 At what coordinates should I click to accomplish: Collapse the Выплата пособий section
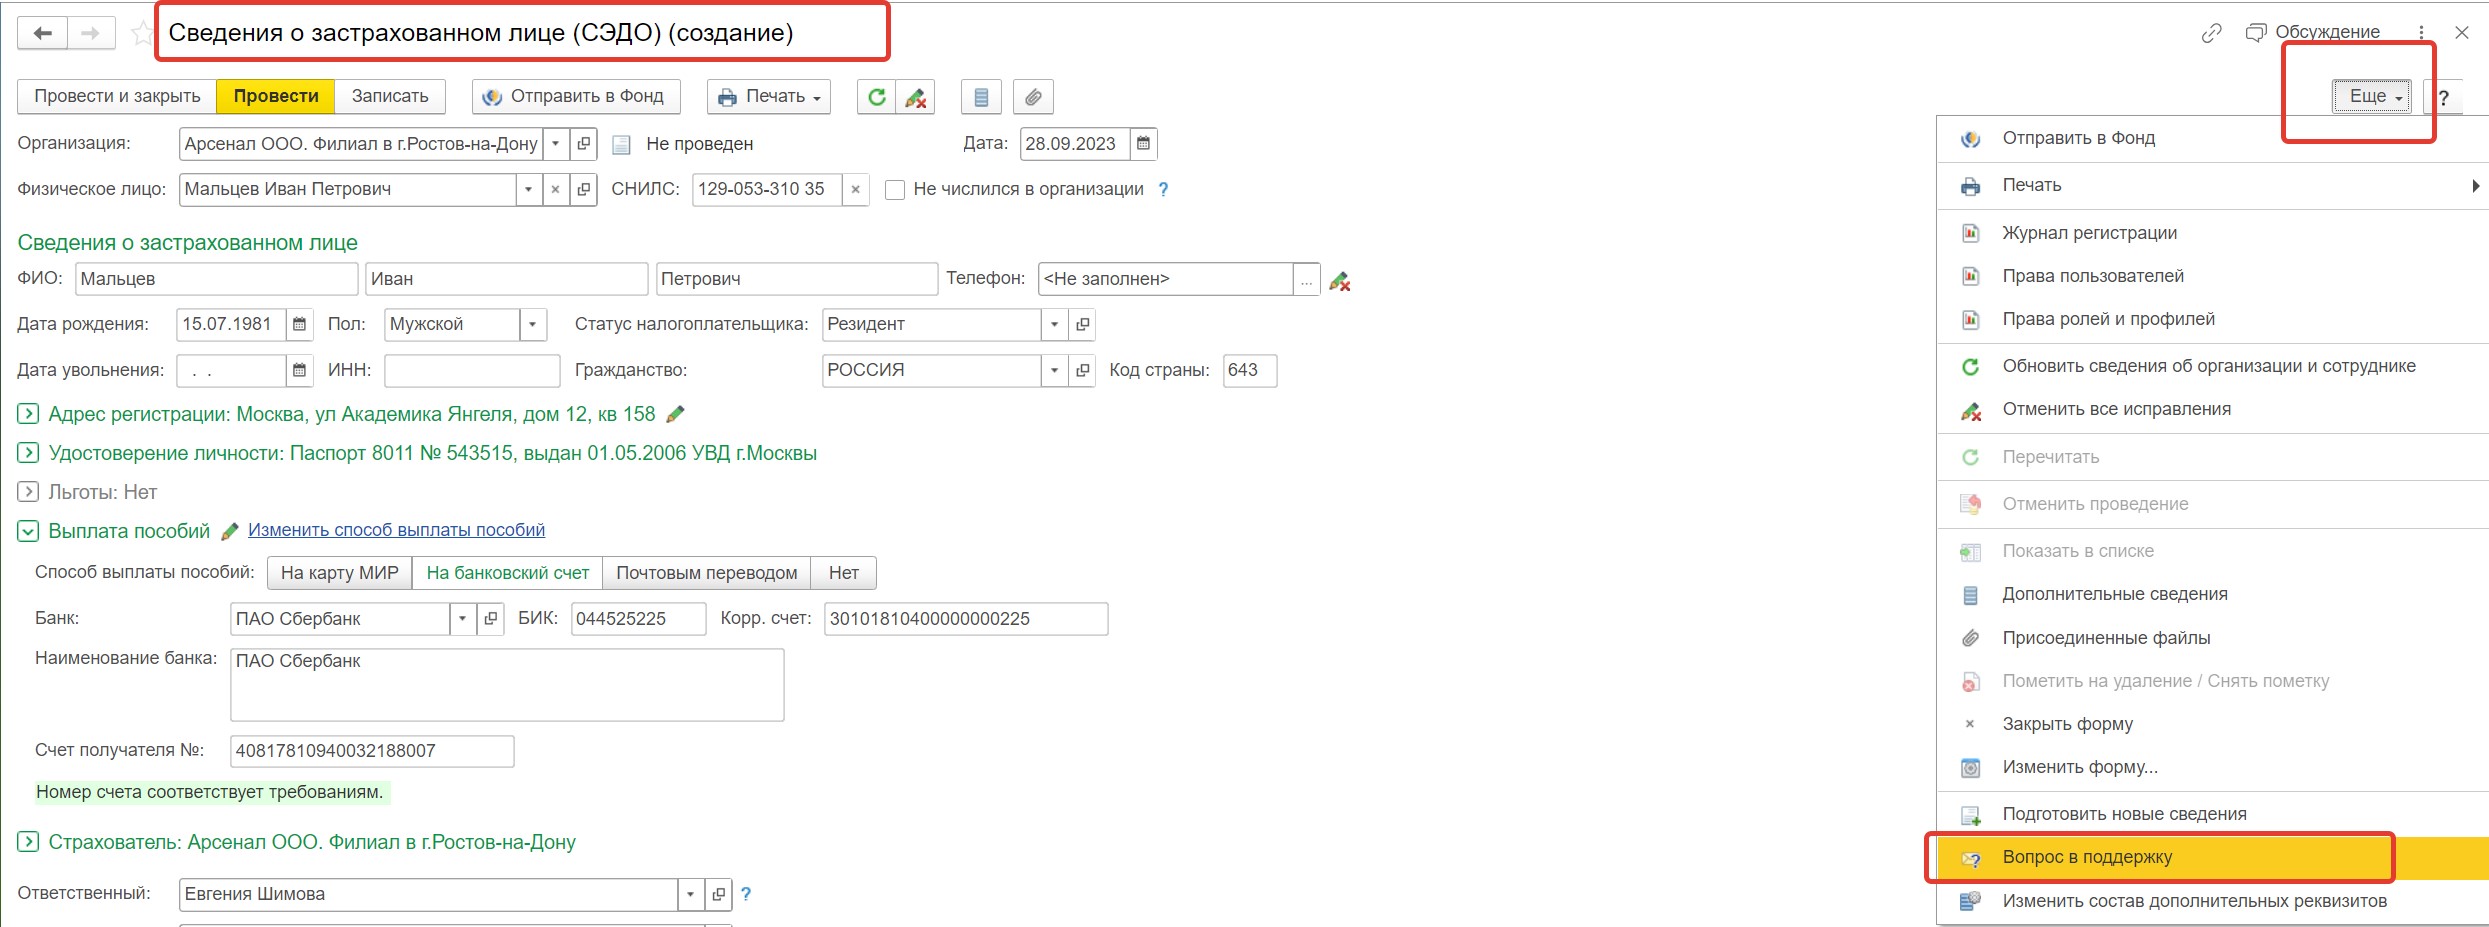coord(28,531)
